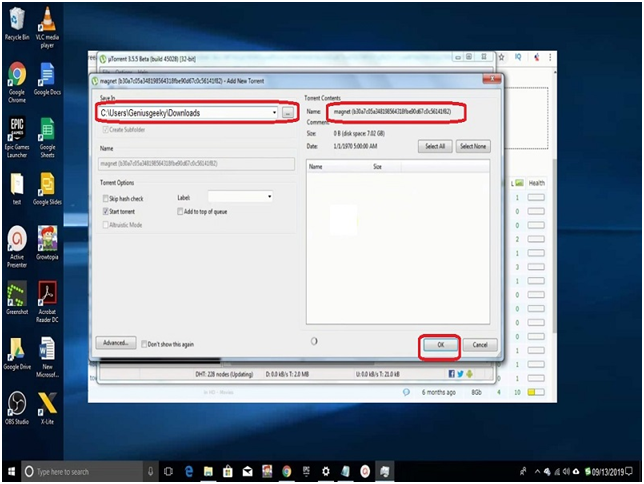Click the IQ extension icon in Chrome
Image resolution: width=644 pixels, height=484 pixels.
518,57
